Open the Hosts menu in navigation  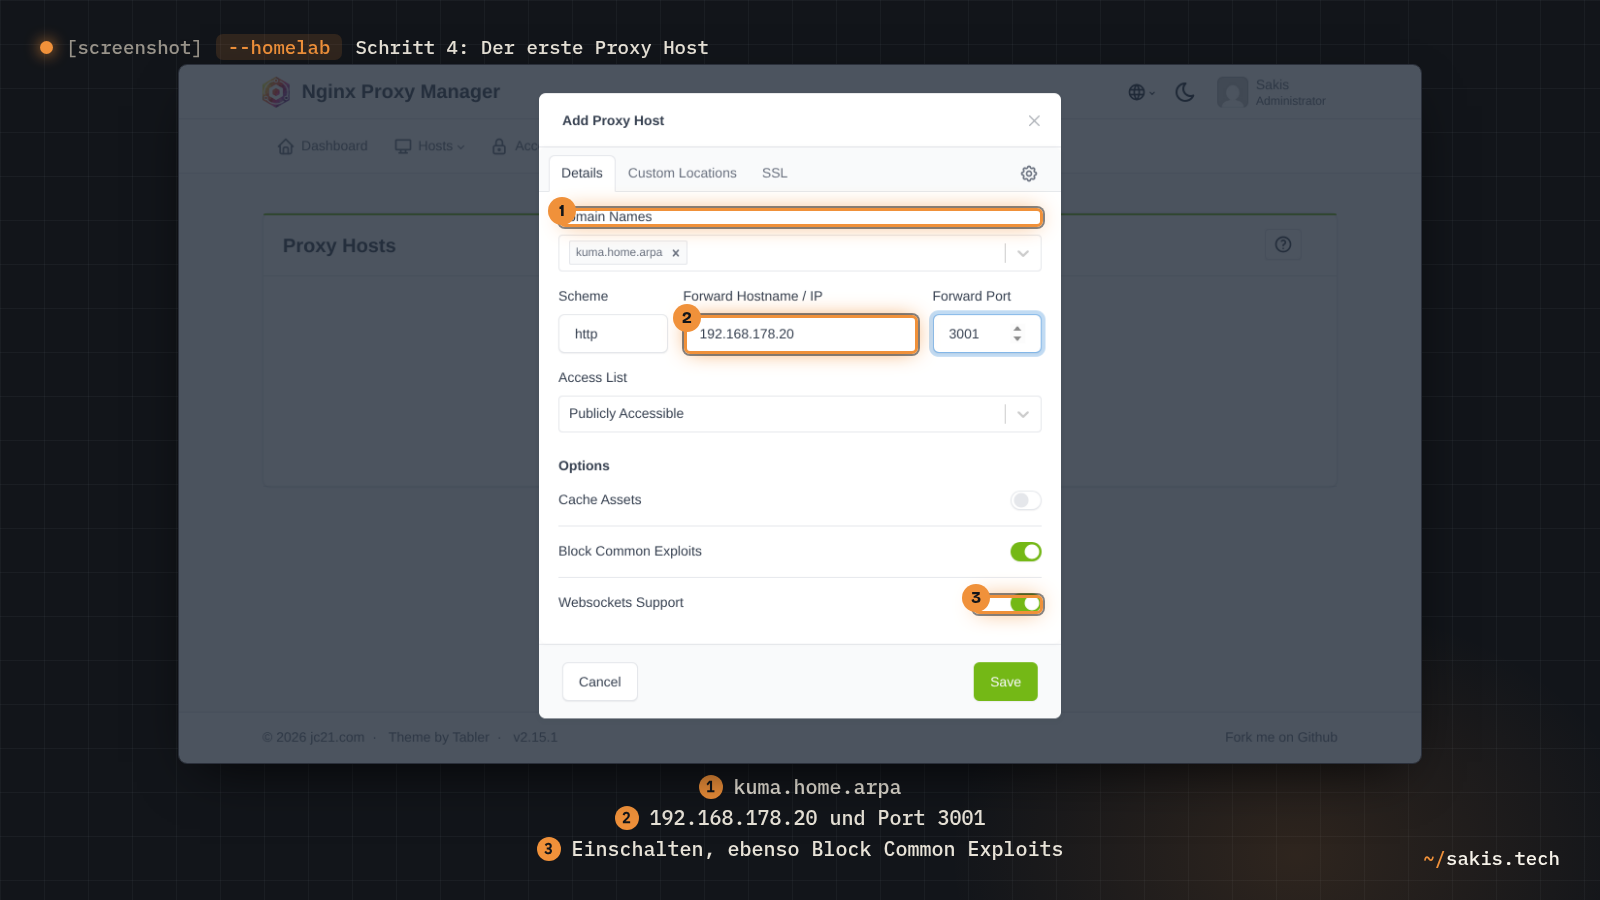(x=430, y=146)
